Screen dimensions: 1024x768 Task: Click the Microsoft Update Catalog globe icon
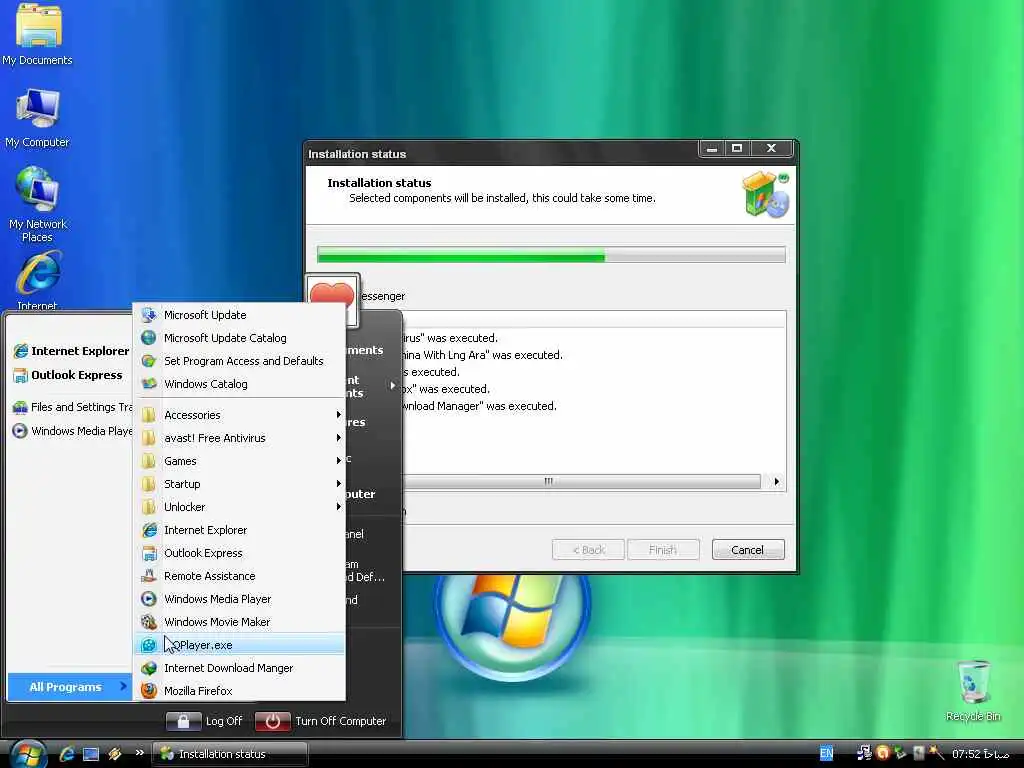click(x=149, y=338)
